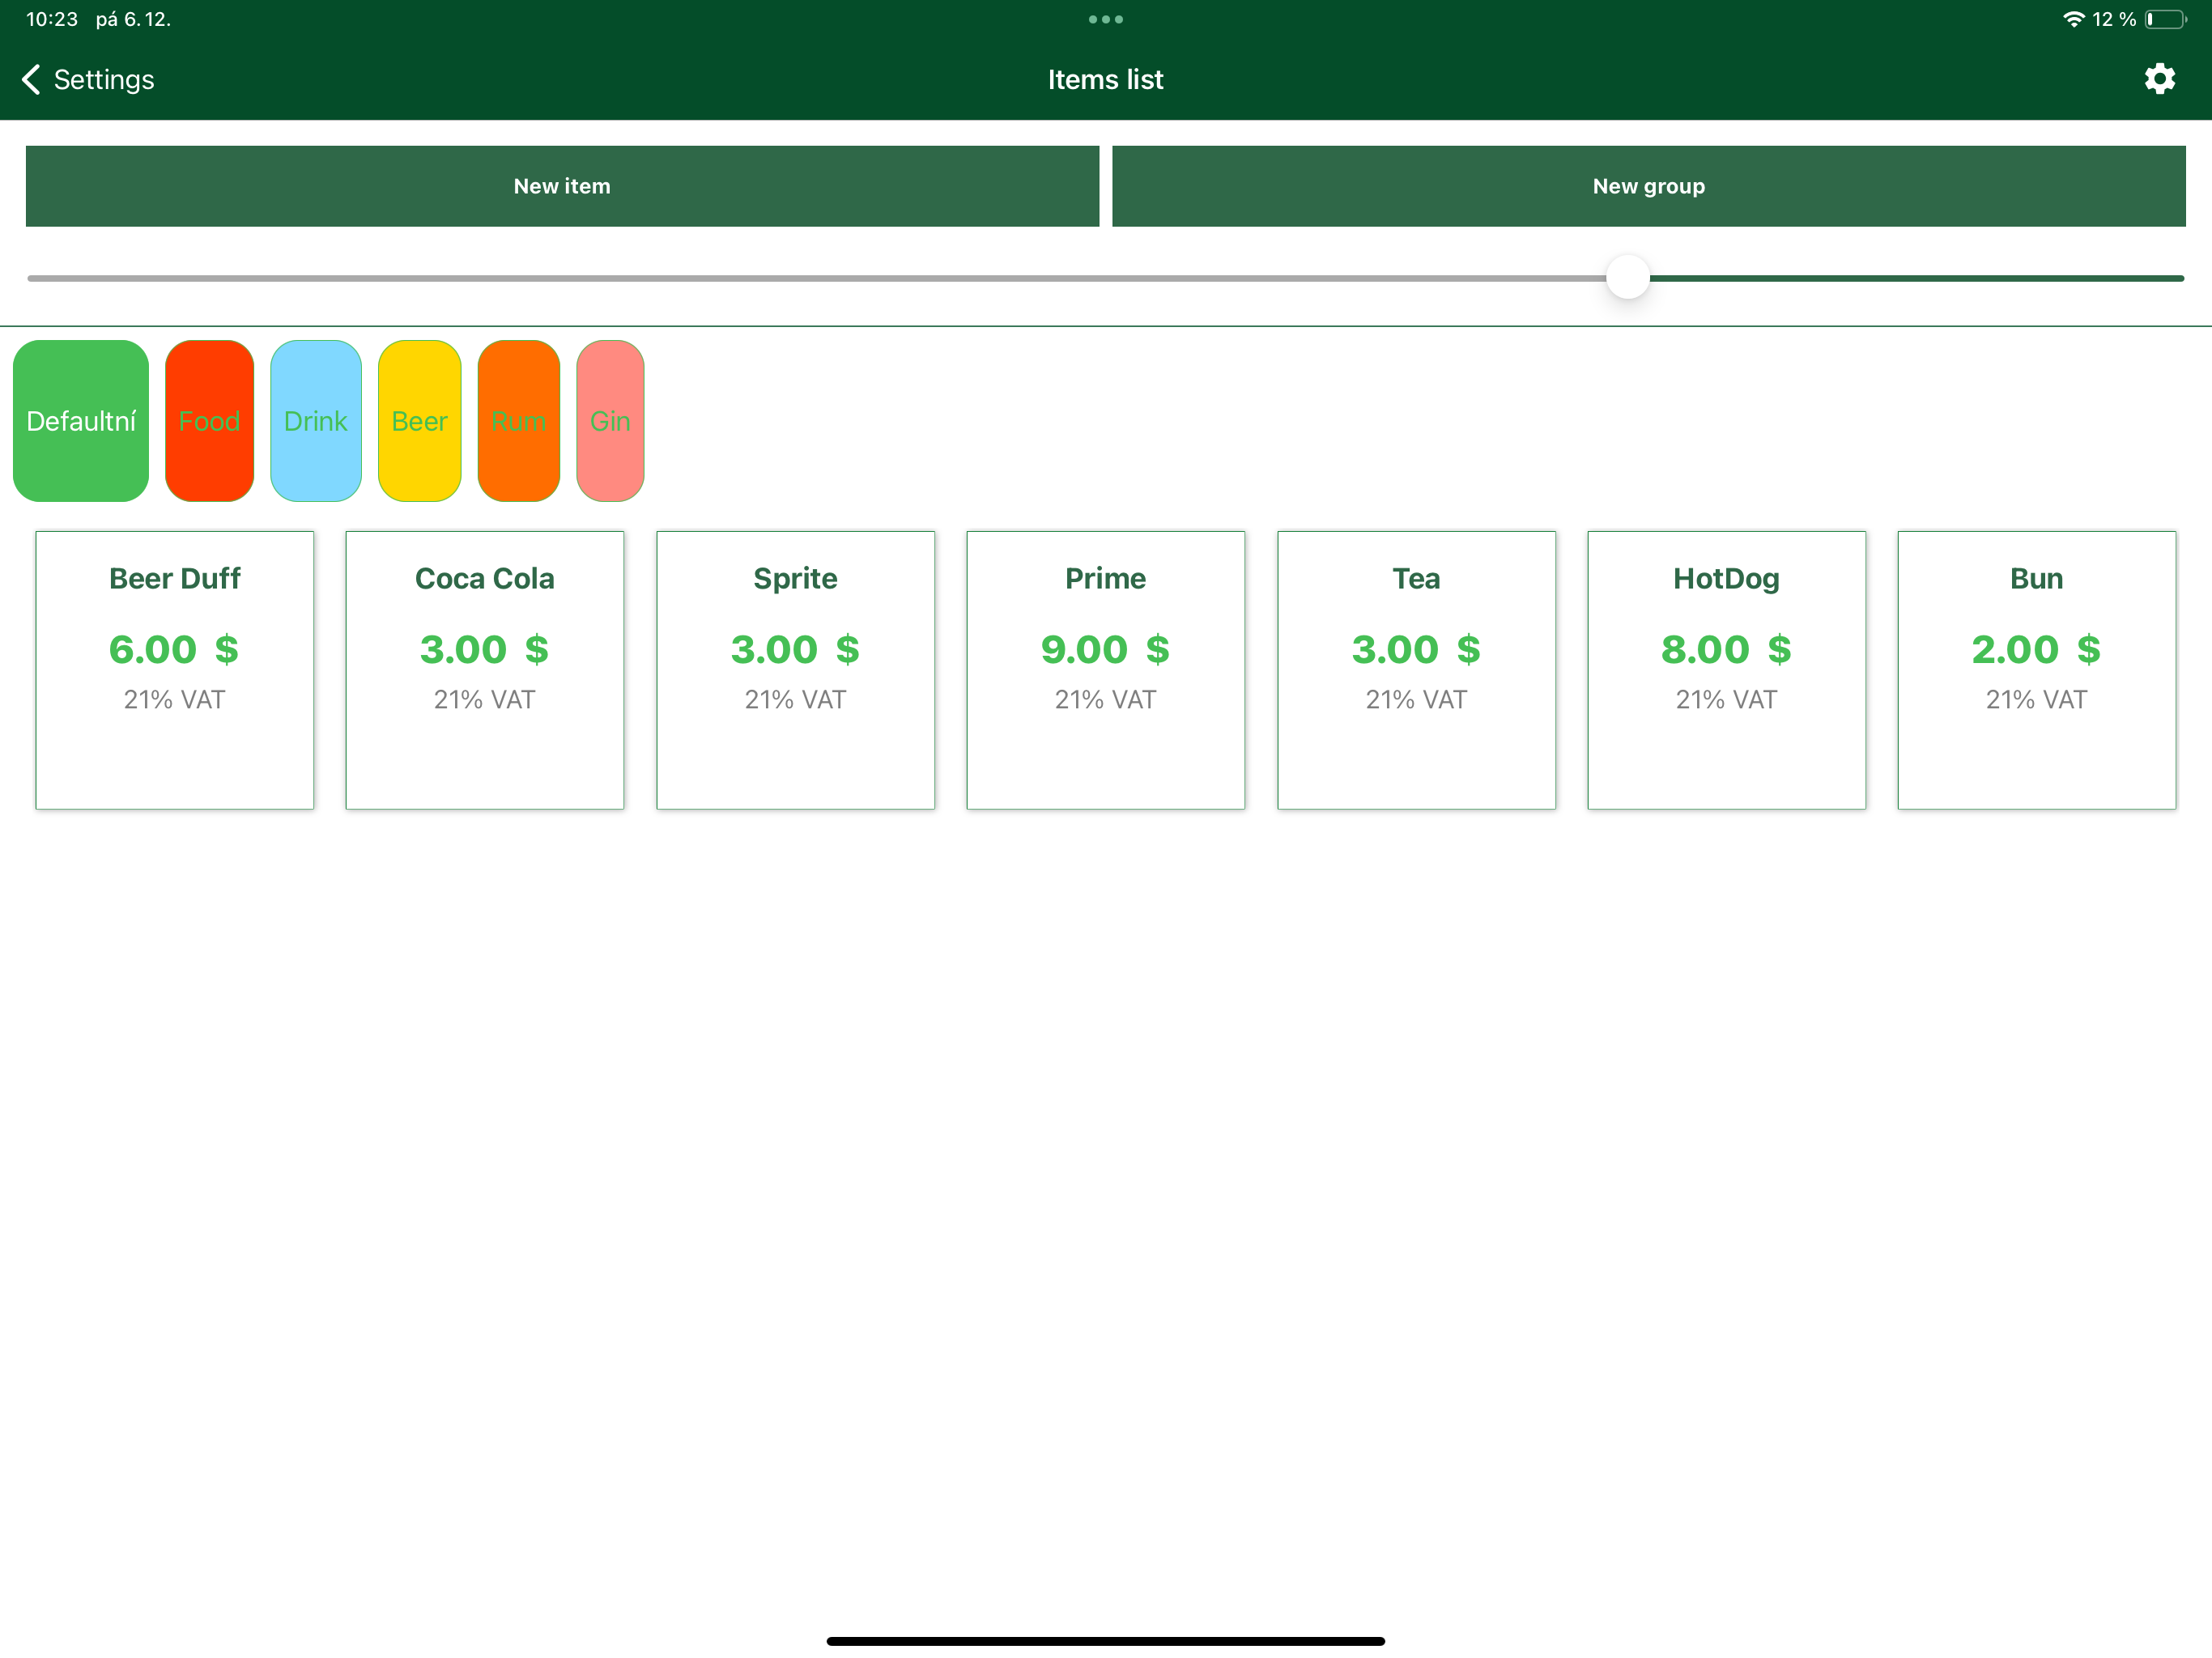The height and width of the screenshot is (1658, 2212).
Task: Toggle the Rum category filter
Action: pyautogui.click(x=518, y=421)
